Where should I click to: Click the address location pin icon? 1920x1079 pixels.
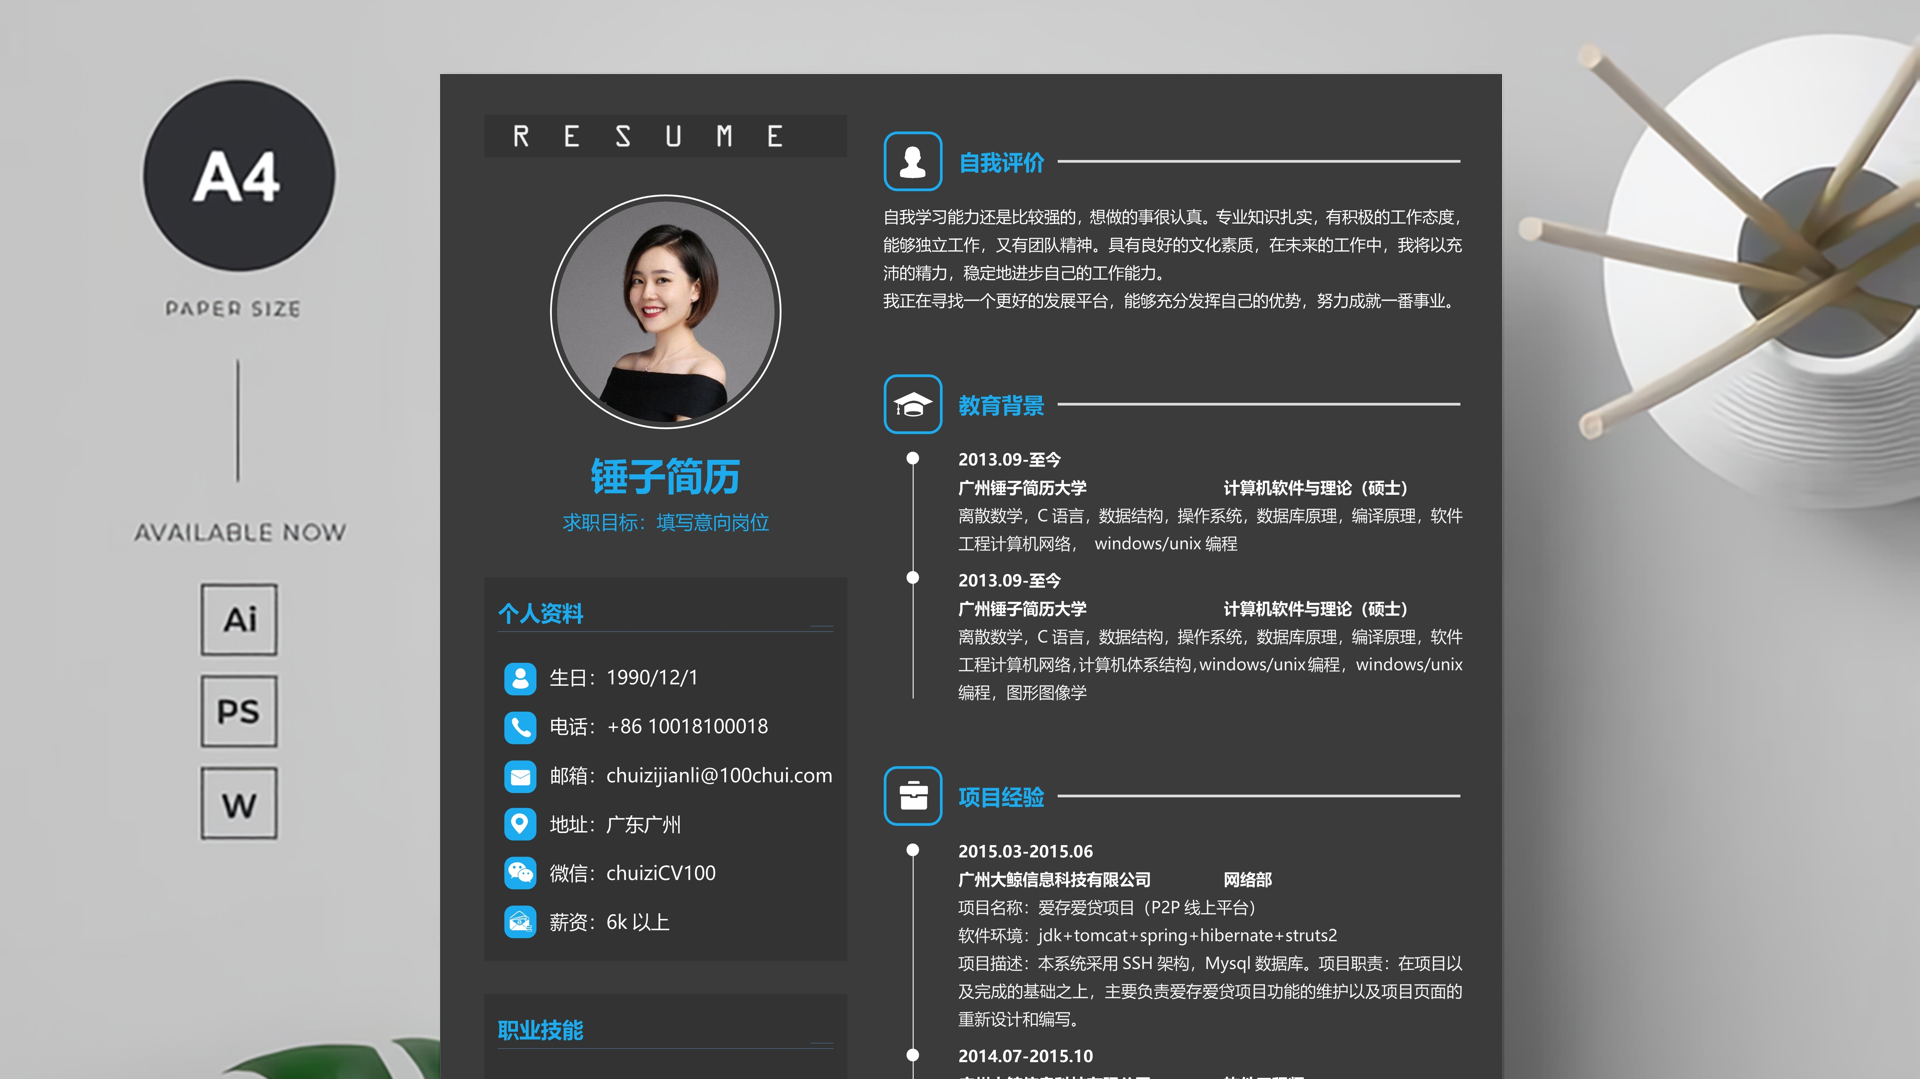[520, 824]
